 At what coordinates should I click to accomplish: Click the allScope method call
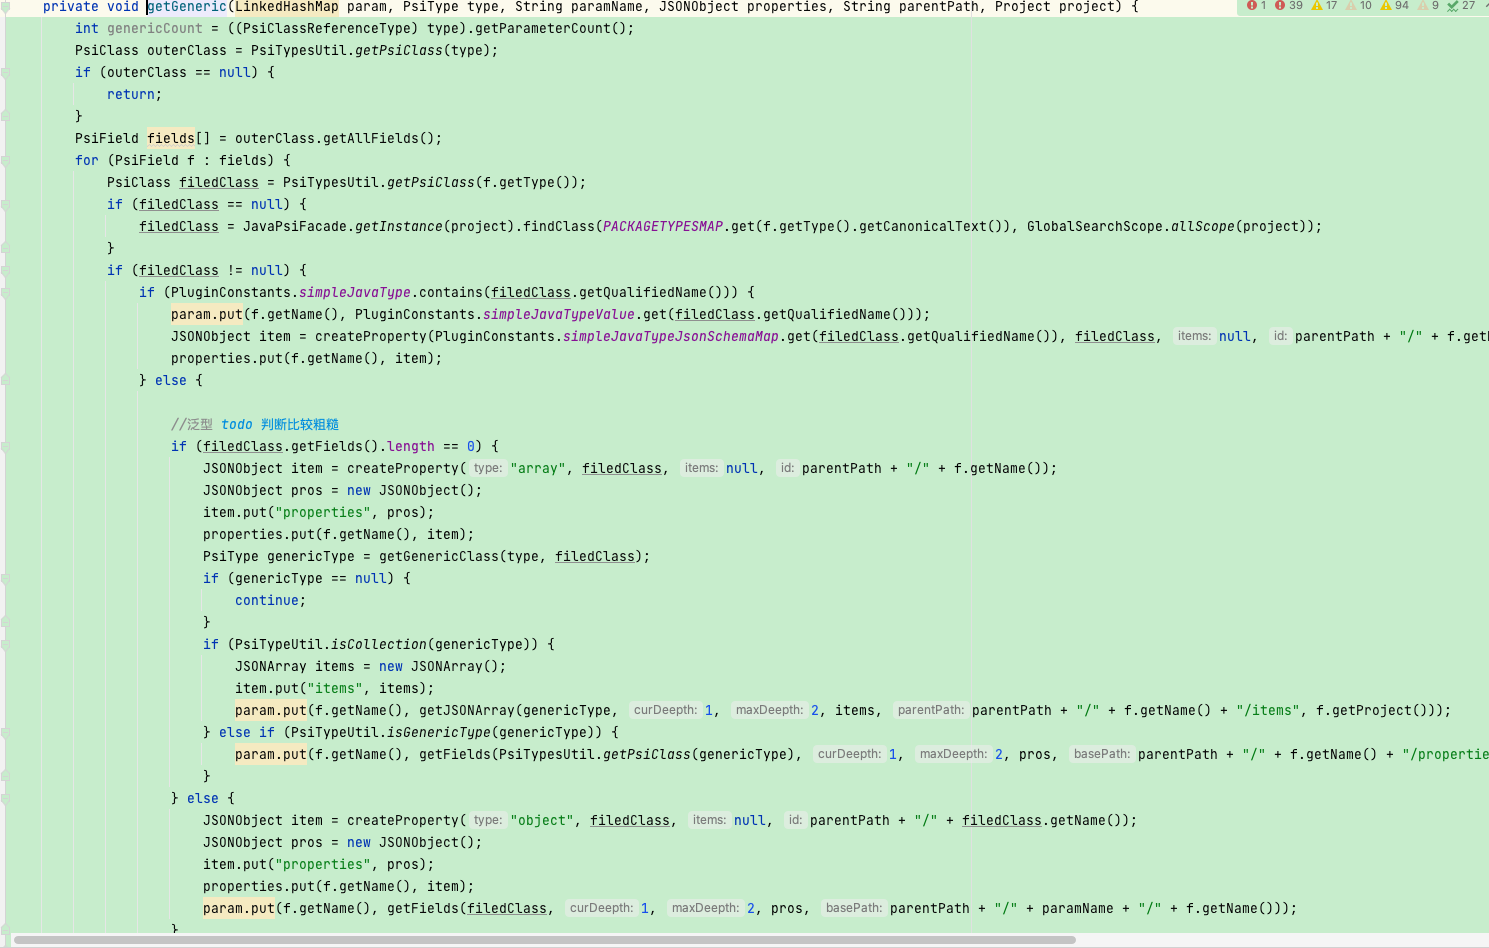coord(1203,227)
